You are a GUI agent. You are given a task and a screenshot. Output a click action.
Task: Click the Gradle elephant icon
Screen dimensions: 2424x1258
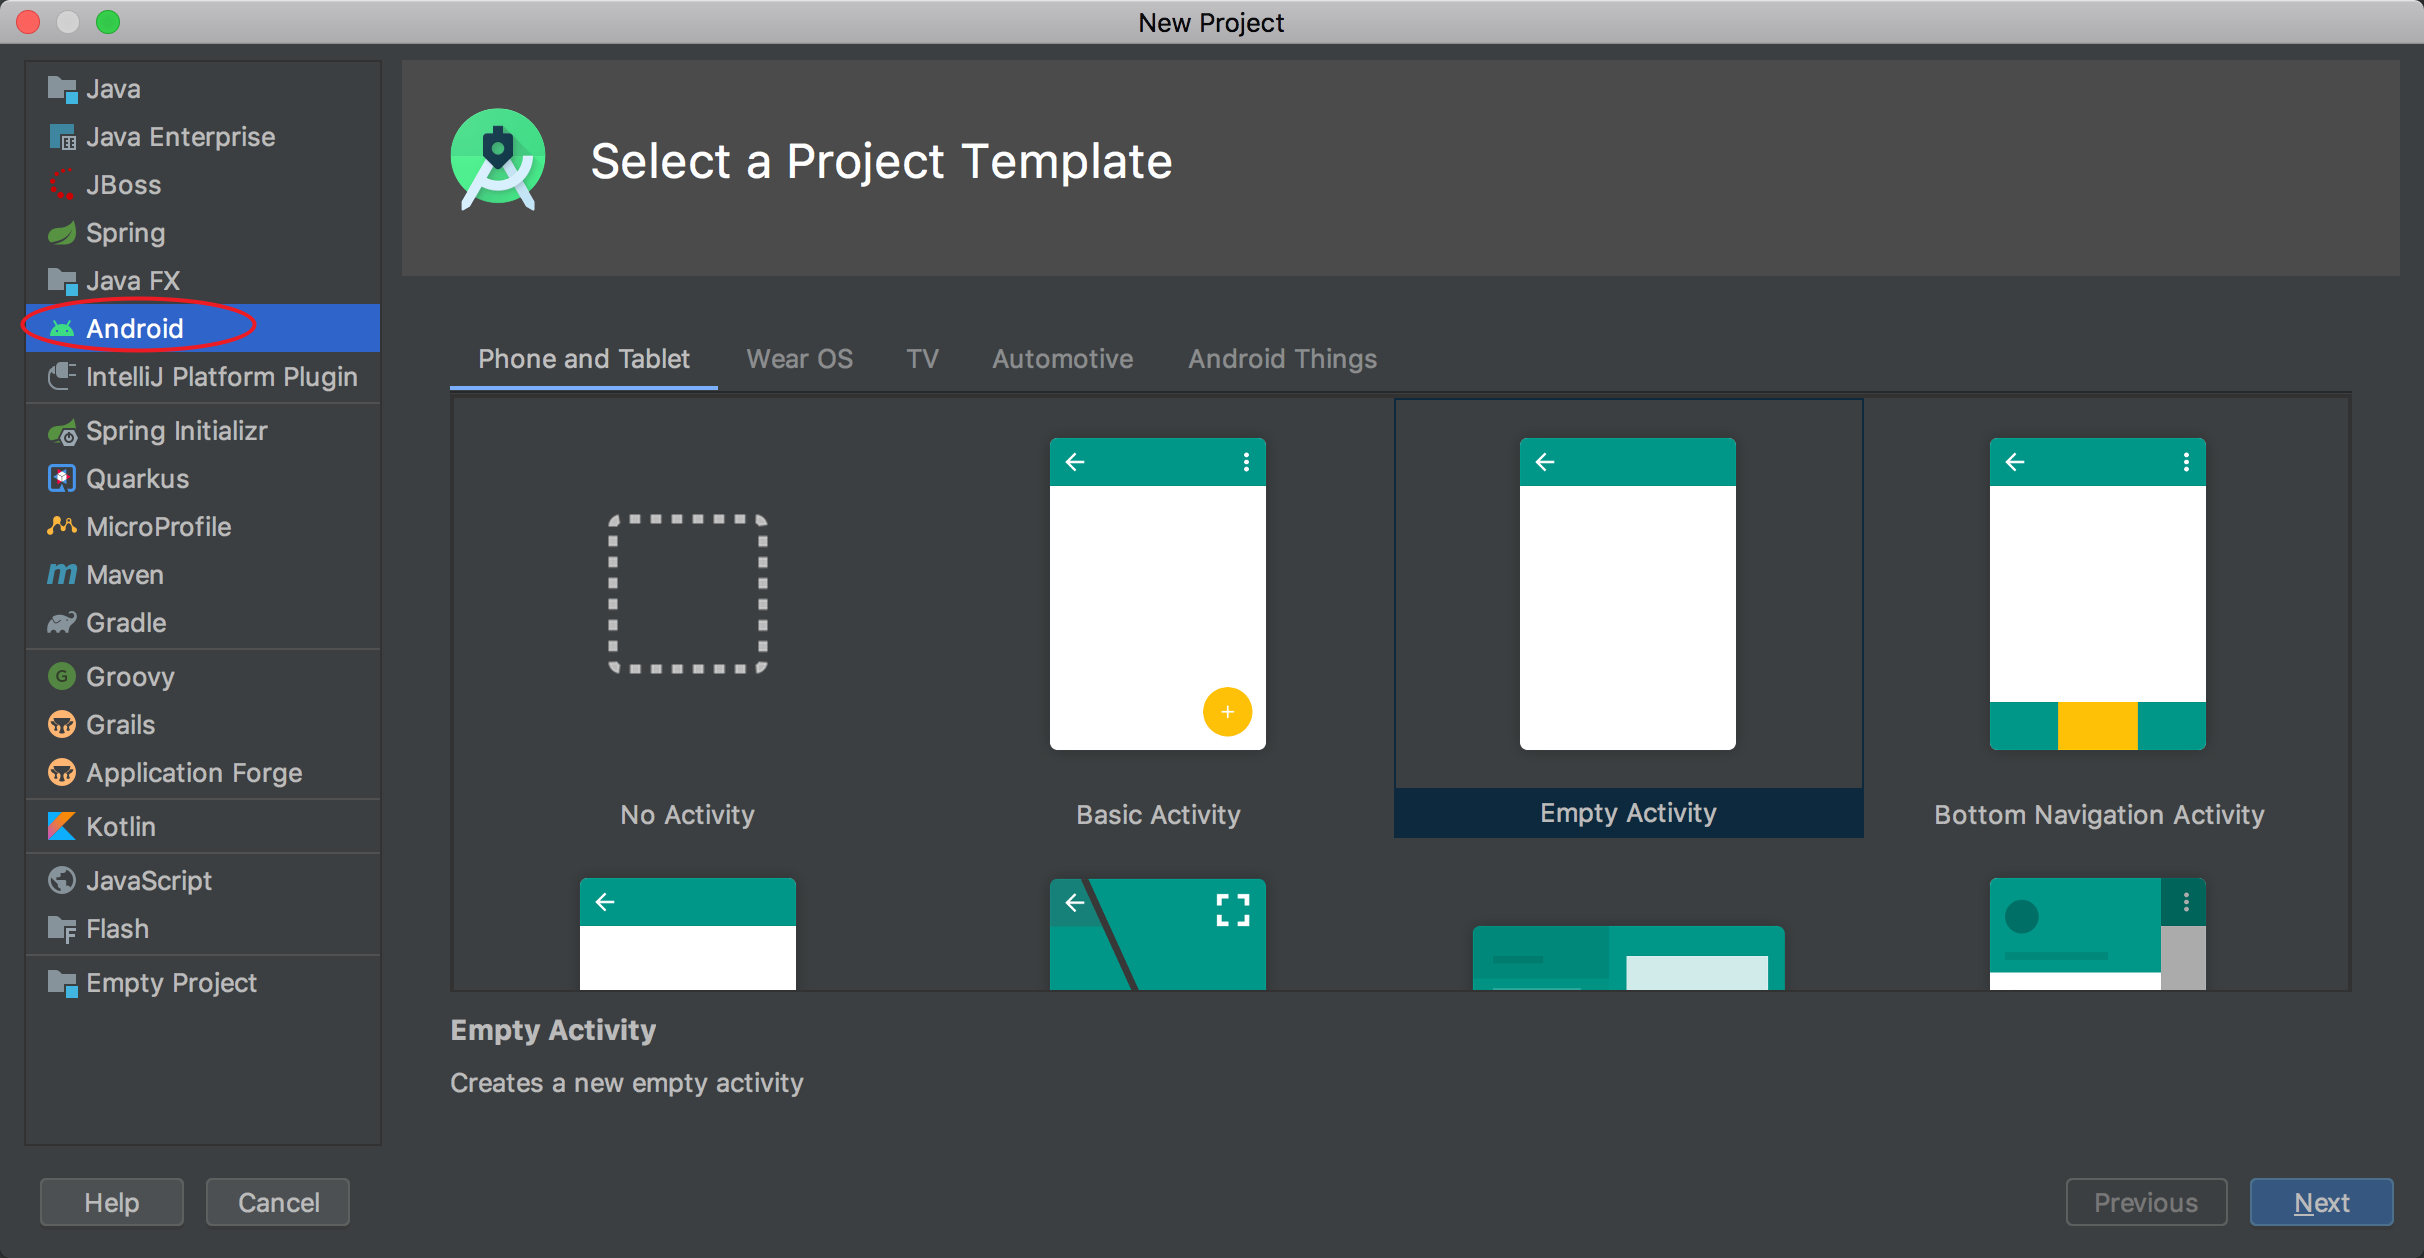[62, 623]
